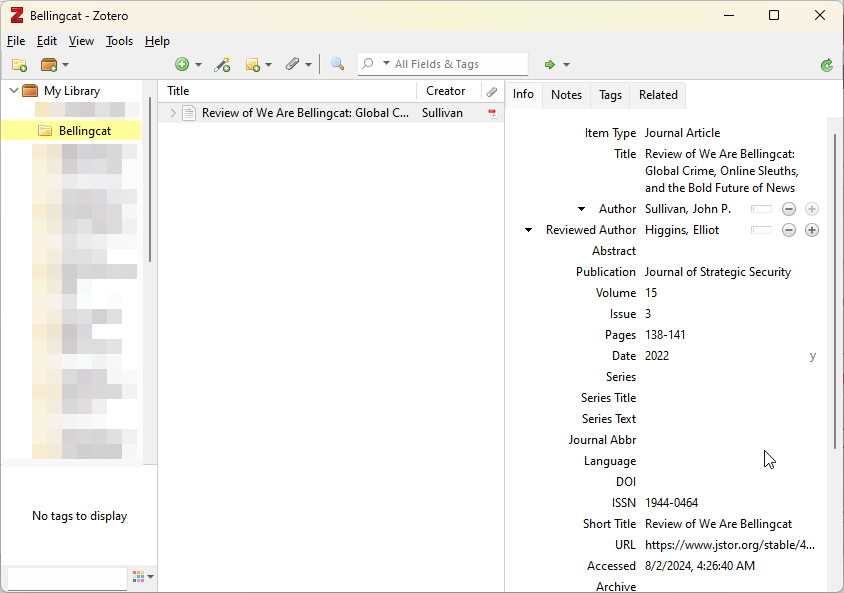Viewport: 844px width, 593px height.
Task: Click the Sullivan, John P. author name
Action: tap(688, 209)
